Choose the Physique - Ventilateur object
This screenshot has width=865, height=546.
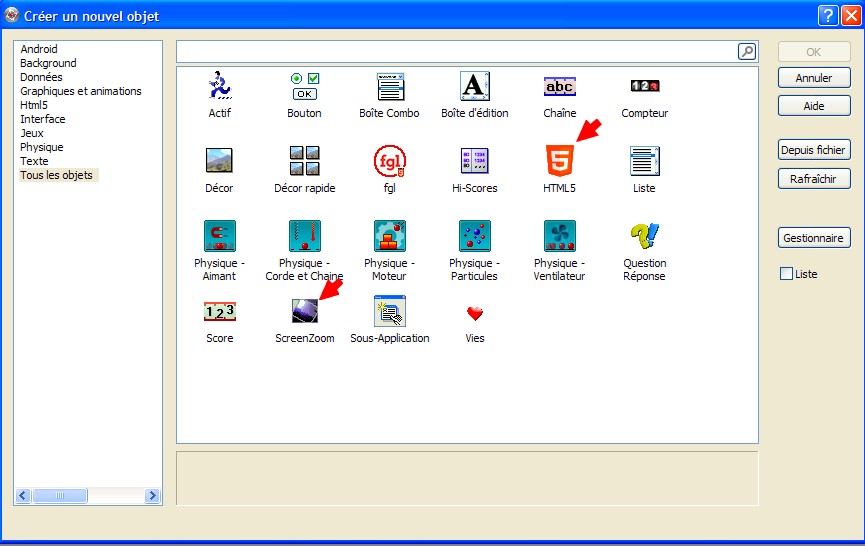pyautogui.click(x=559, y=235)
